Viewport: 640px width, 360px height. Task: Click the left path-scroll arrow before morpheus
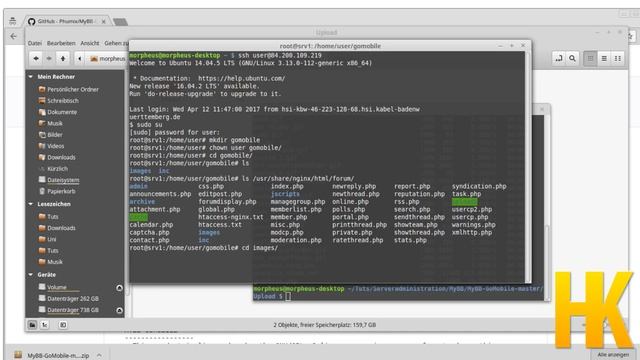(80, 59)
